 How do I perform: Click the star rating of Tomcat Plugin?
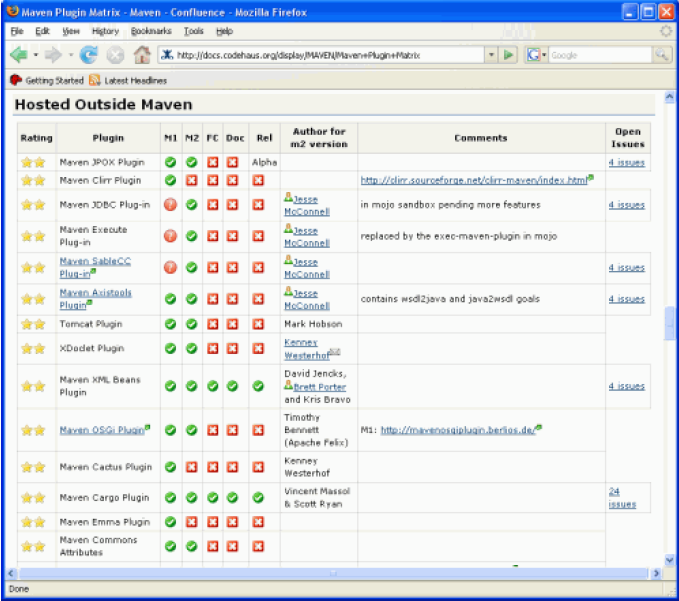(33, 323)
